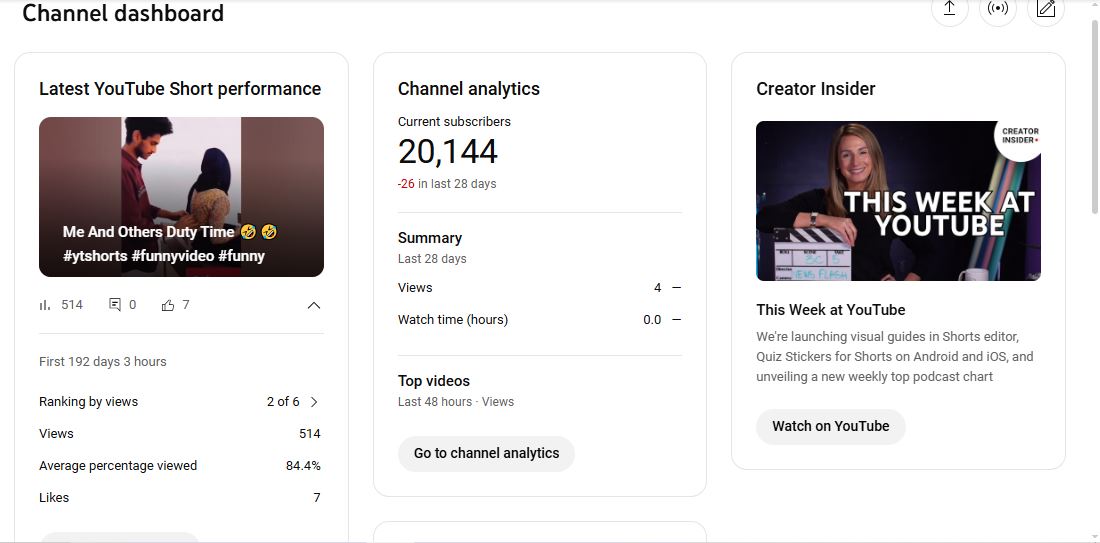Click the create post pencil icon

[x=1046, y=8]
